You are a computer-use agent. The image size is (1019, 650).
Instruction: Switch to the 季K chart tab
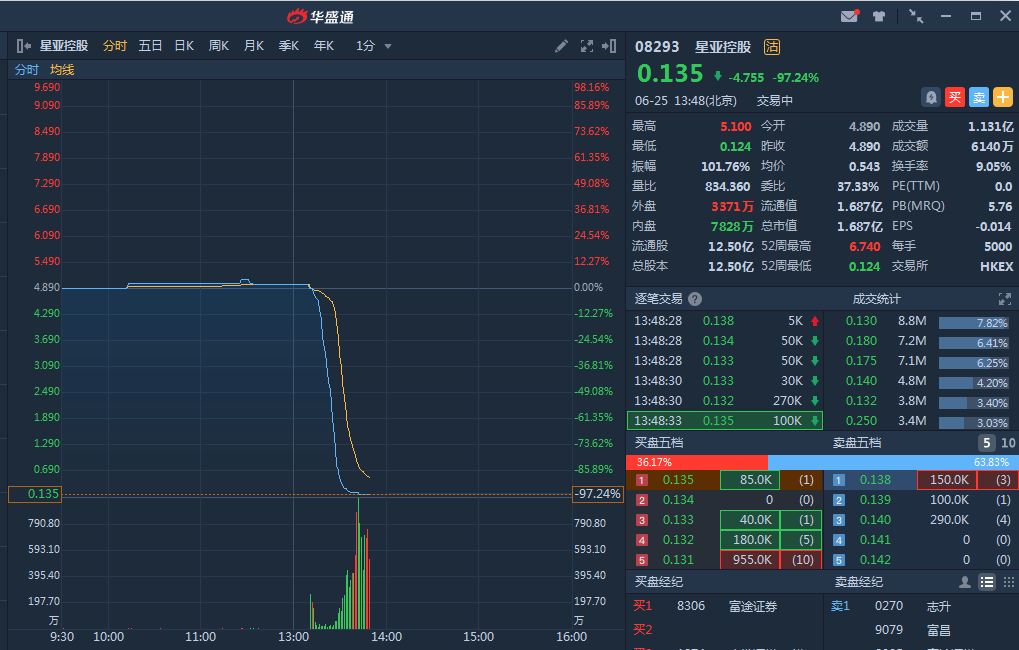[289, 46]
